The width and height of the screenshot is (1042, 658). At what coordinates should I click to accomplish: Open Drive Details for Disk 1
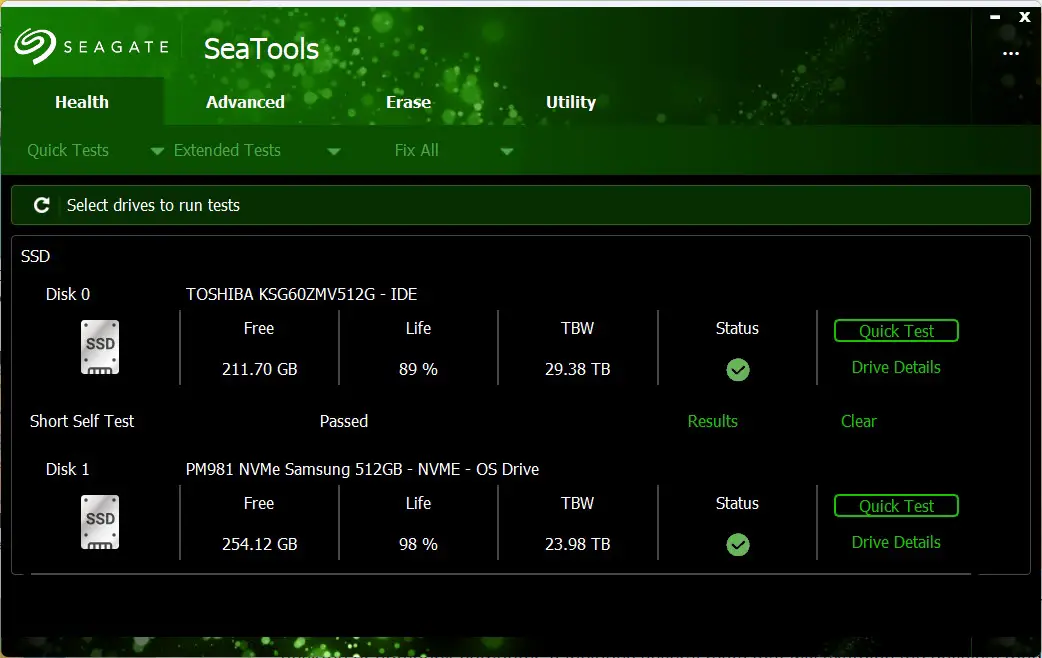click(x=895, y=542)
